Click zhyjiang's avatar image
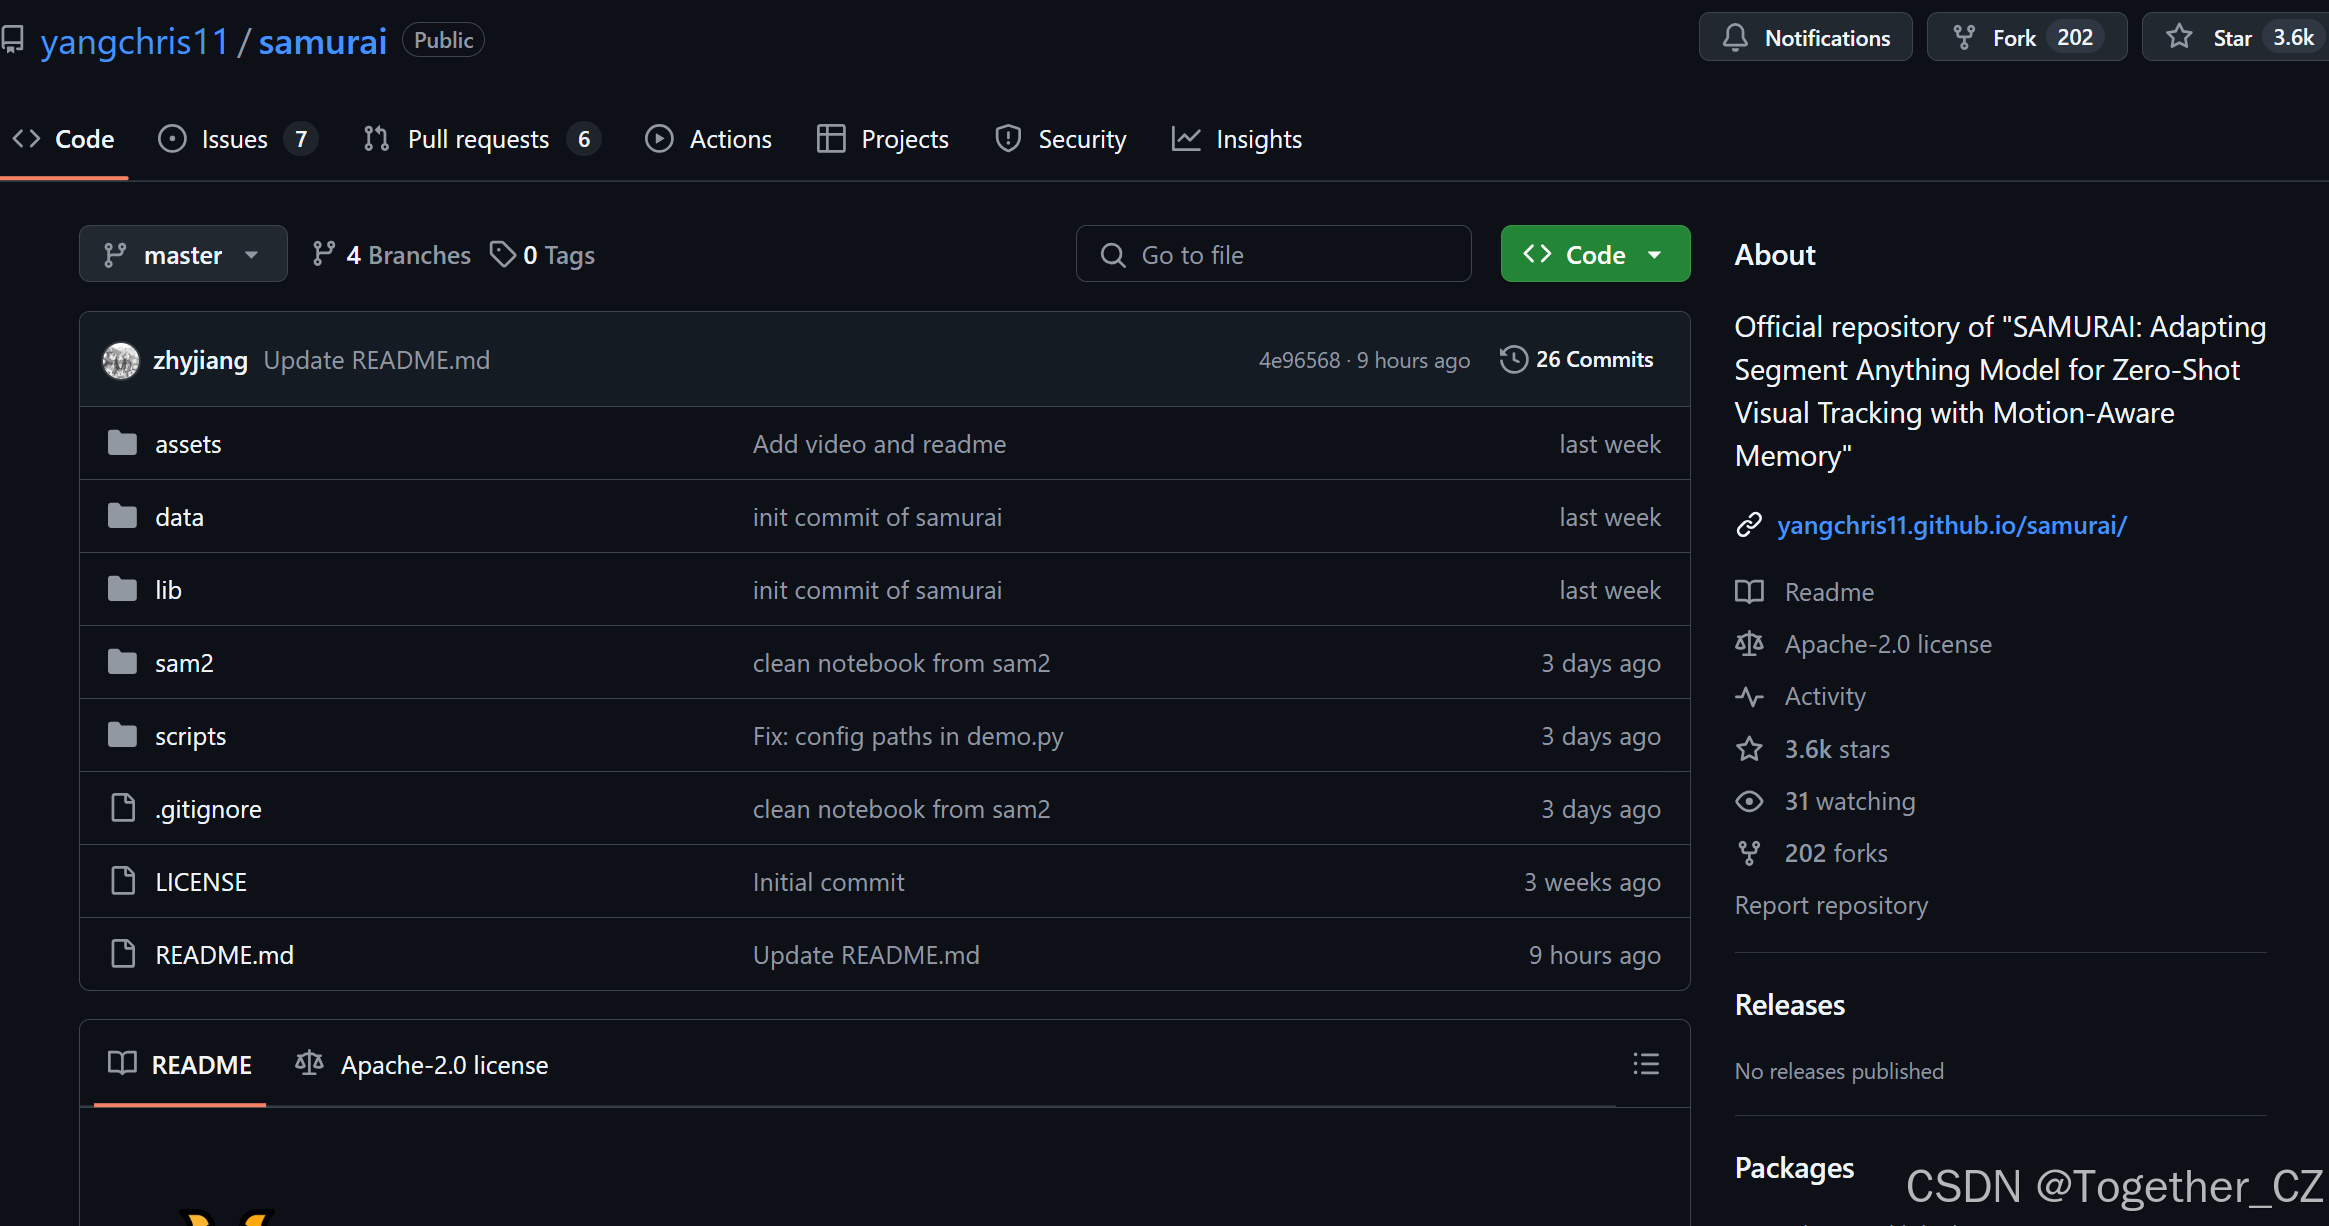This screenshot has width=2329, height=1226. pos(121,361)
